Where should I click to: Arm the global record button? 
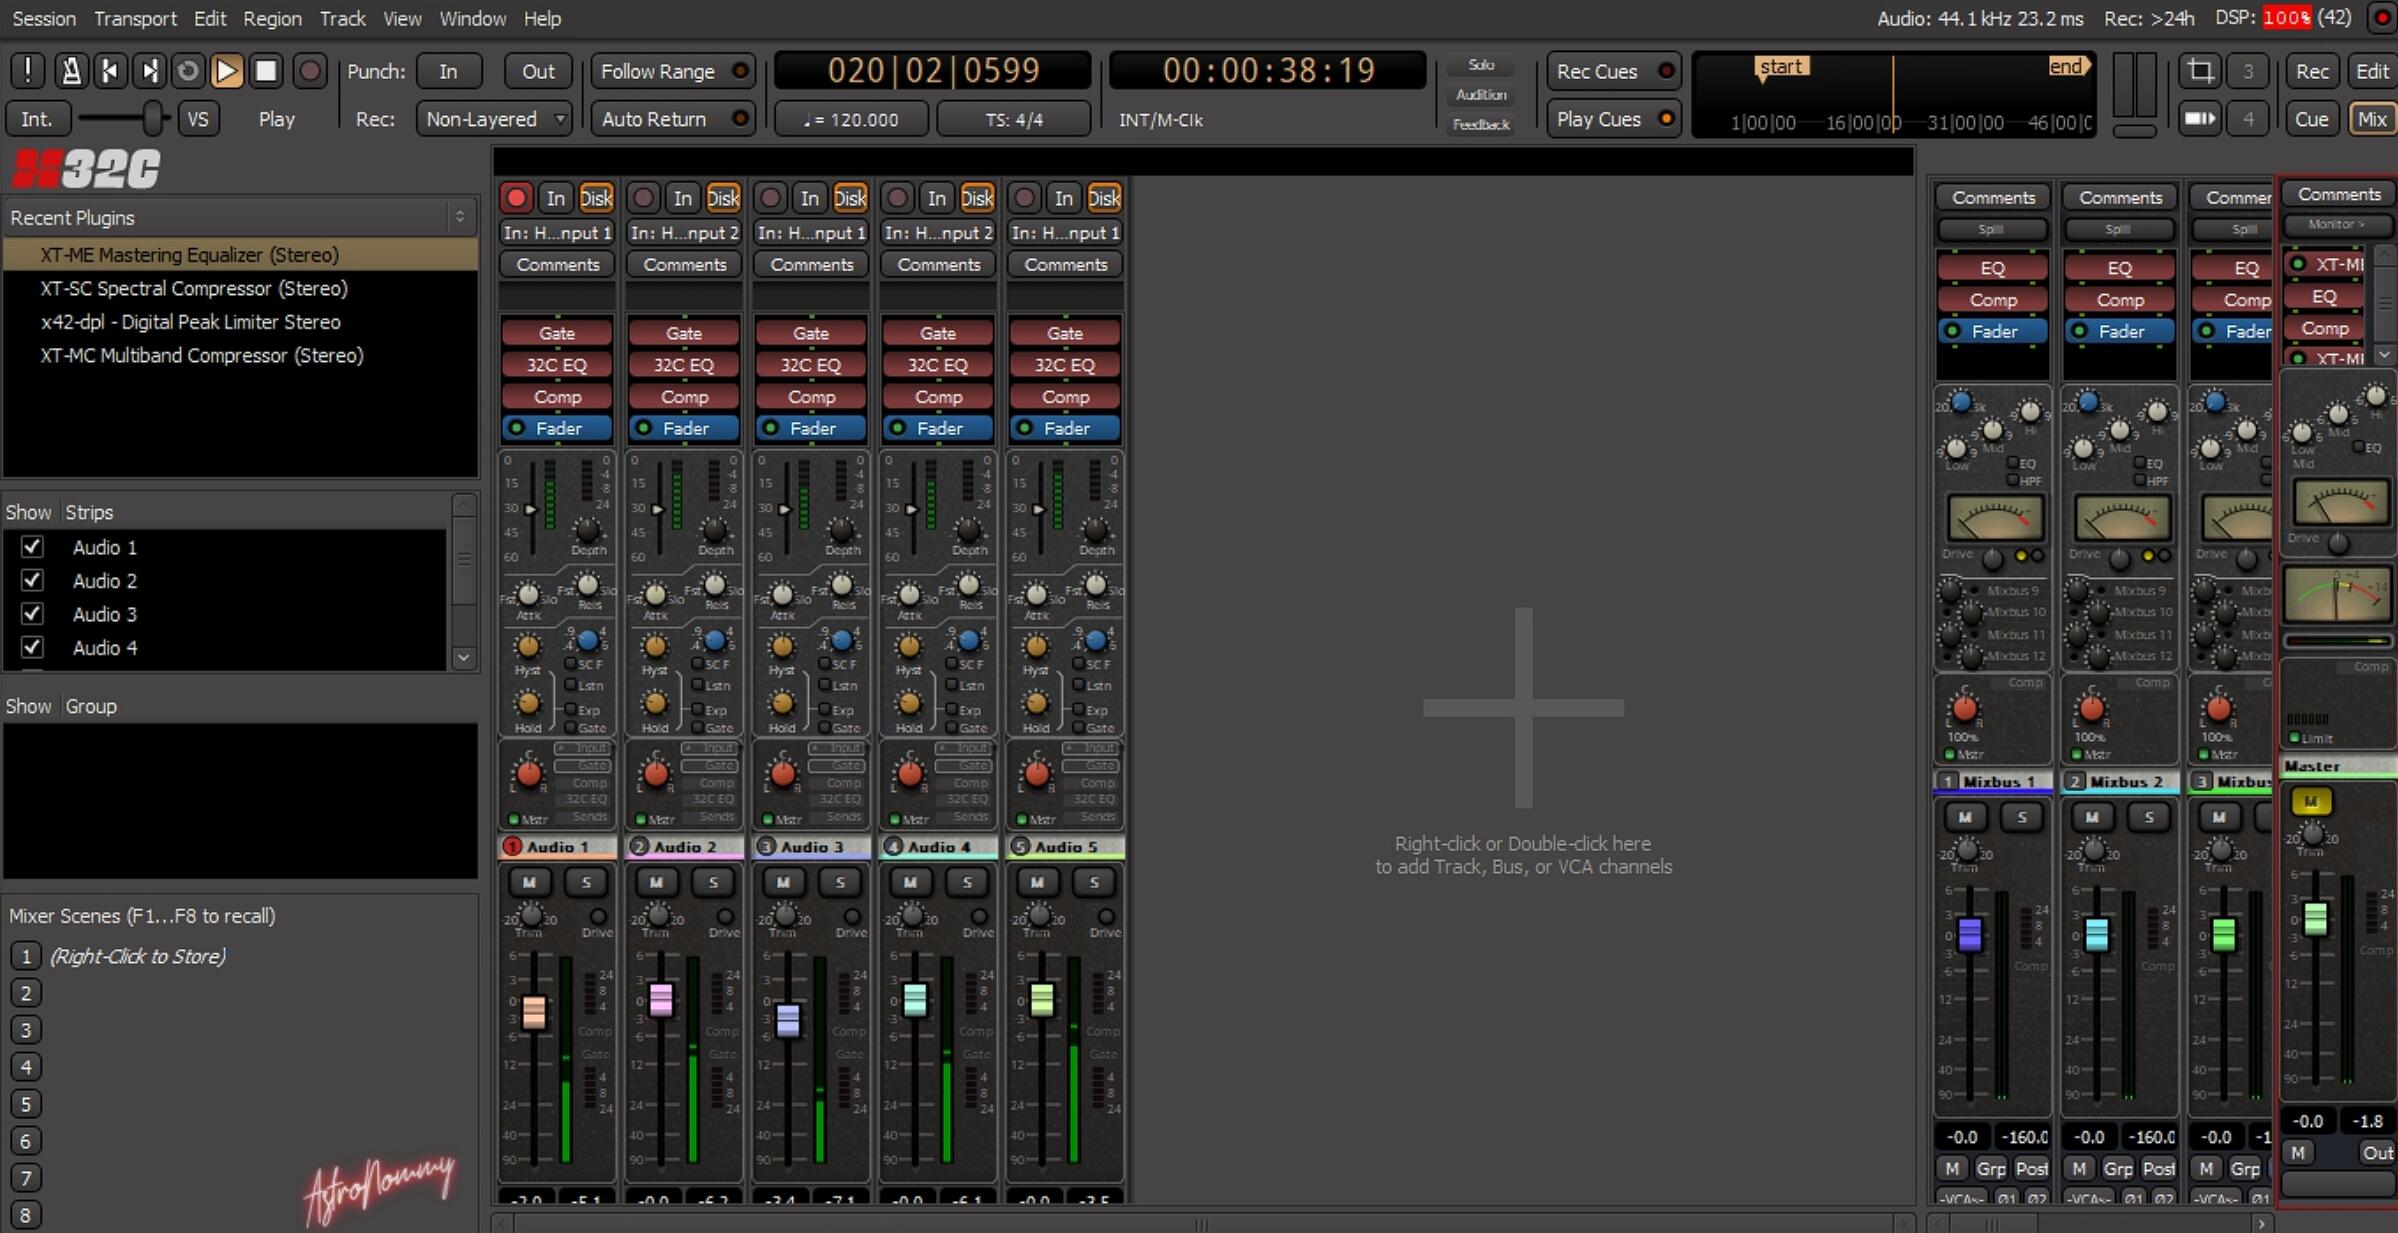click(x=310, y=71)
